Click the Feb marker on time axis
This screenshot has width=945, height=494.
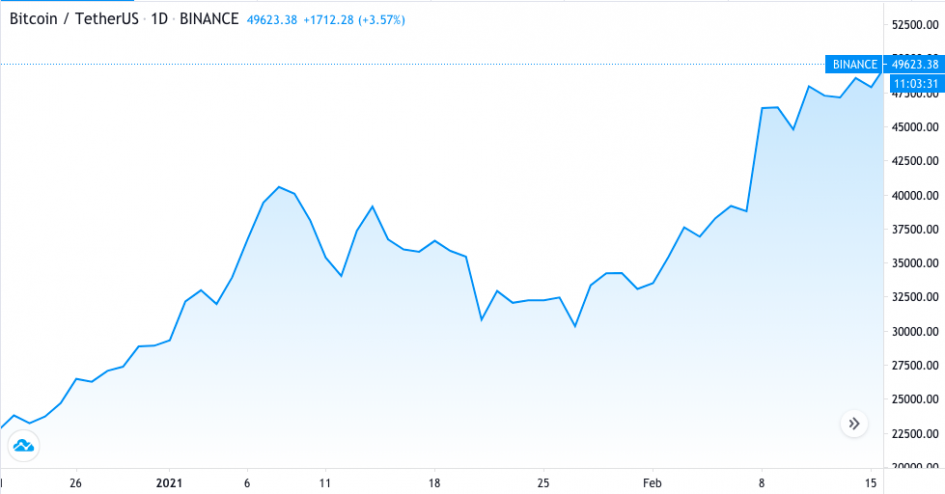click(652, 483)
